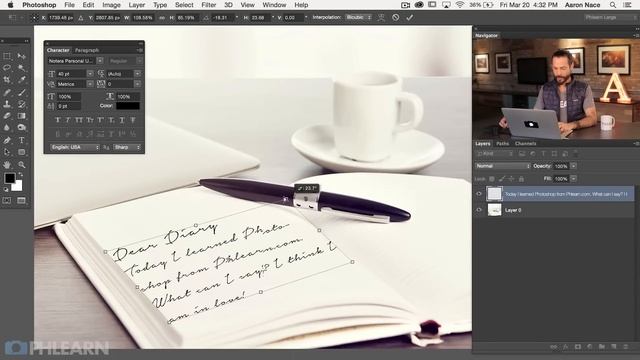Cancel transform with the circle-slash icon
Screen dimensions: 640x360
click(396, 18)
